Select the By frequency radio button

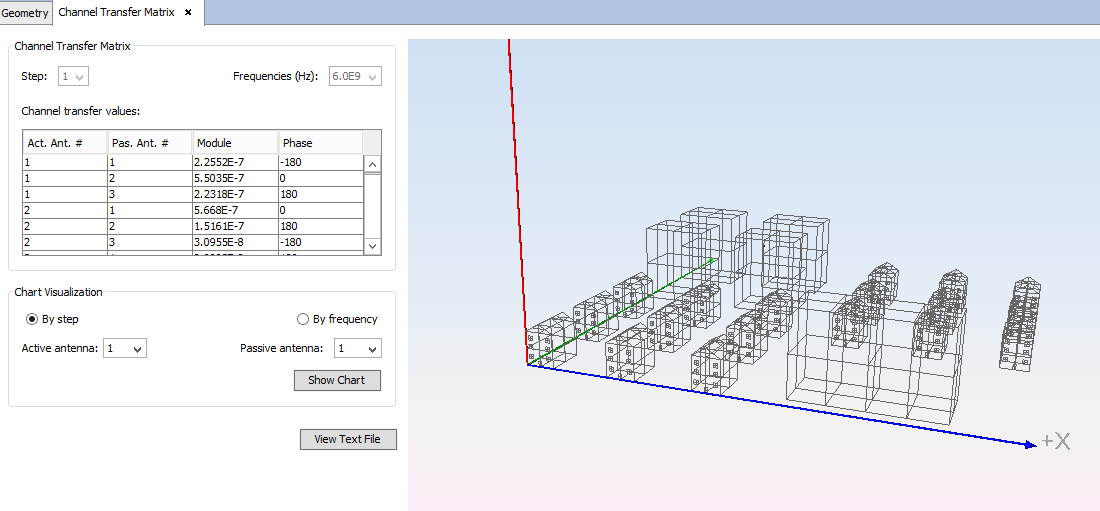click(x=303, y=319)
